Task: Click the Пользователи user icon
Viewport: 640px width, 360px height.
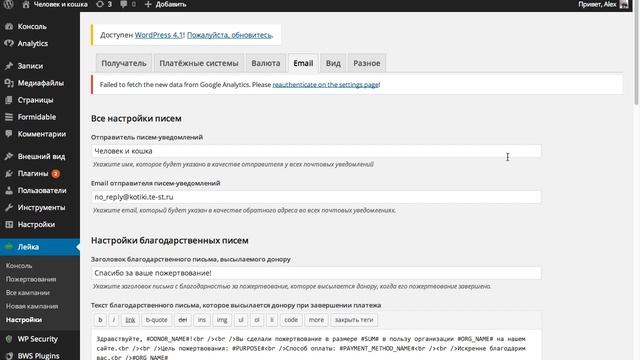Action: [x=9, y=191]
